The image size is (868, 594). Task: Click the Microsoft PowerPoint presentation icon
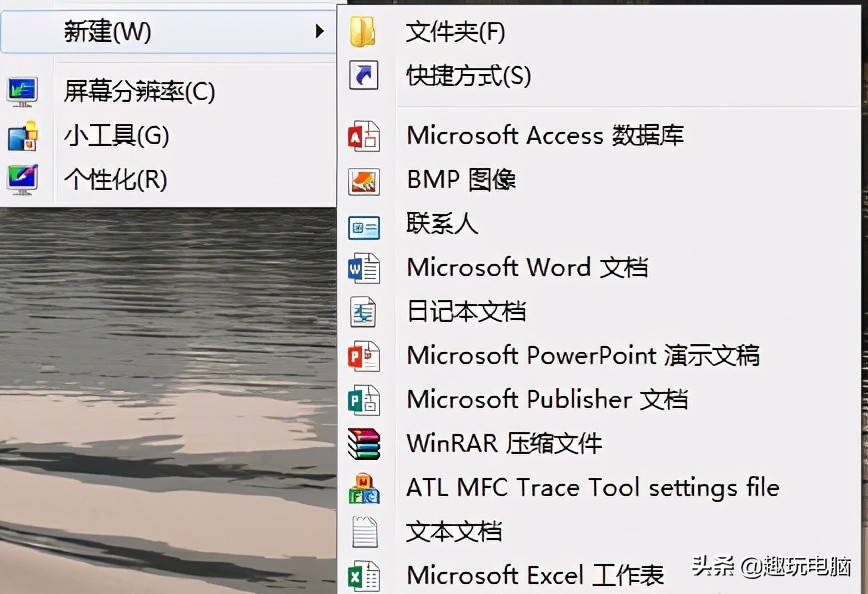[364, 355]
